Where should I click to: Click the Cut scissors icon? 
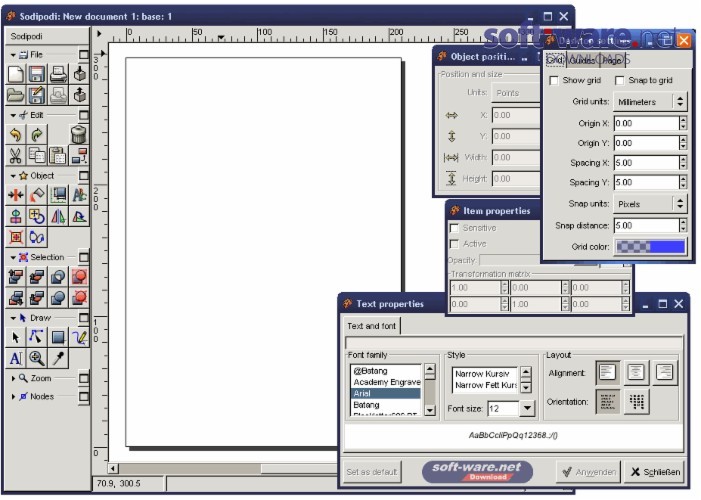point(16,155)
